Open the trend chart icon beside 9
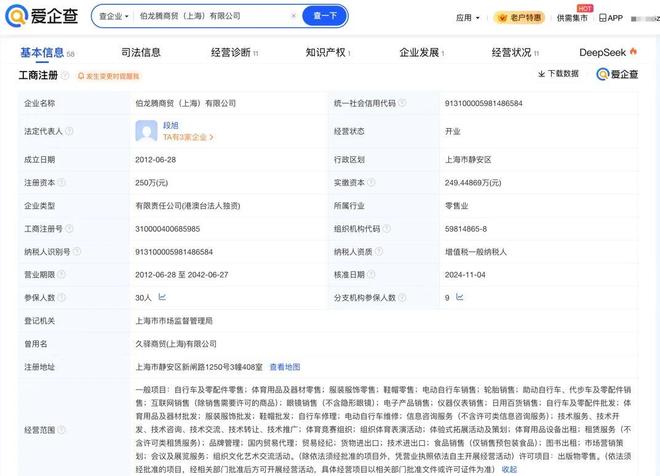 pos(460,297)
